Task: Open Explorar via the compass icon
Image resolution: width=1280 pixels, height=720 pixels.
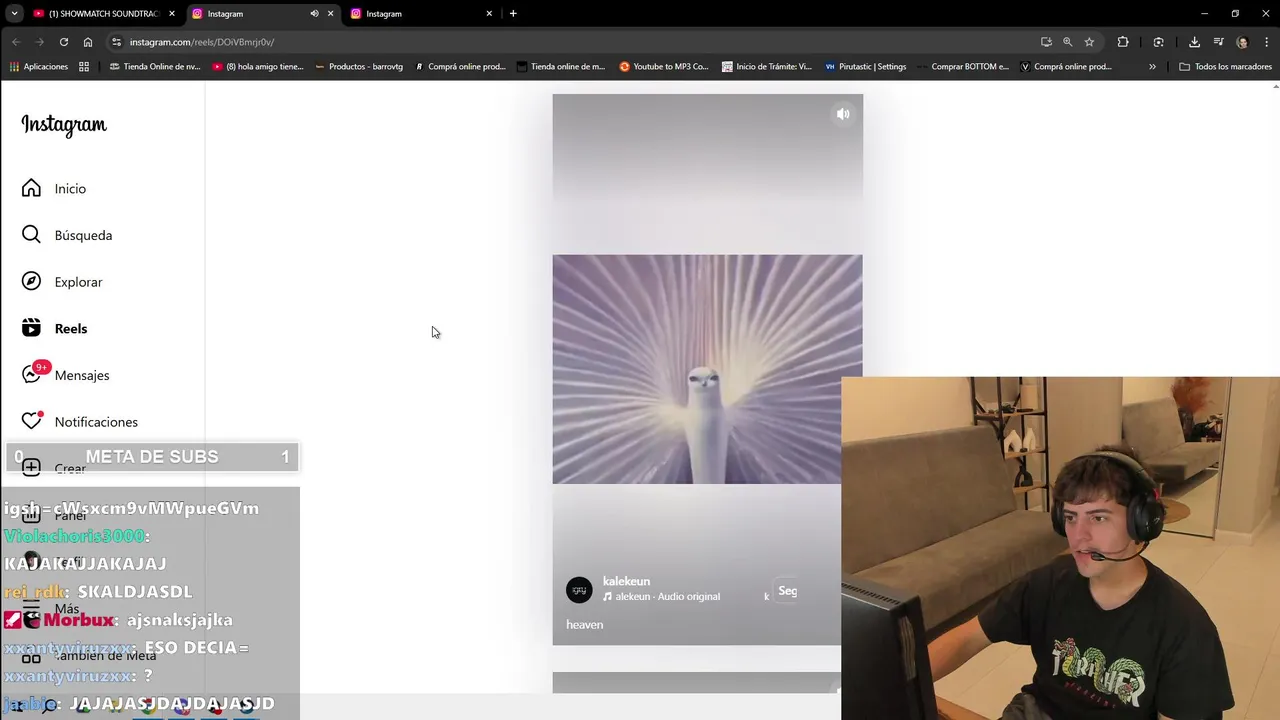Action: tap(31, 281)
